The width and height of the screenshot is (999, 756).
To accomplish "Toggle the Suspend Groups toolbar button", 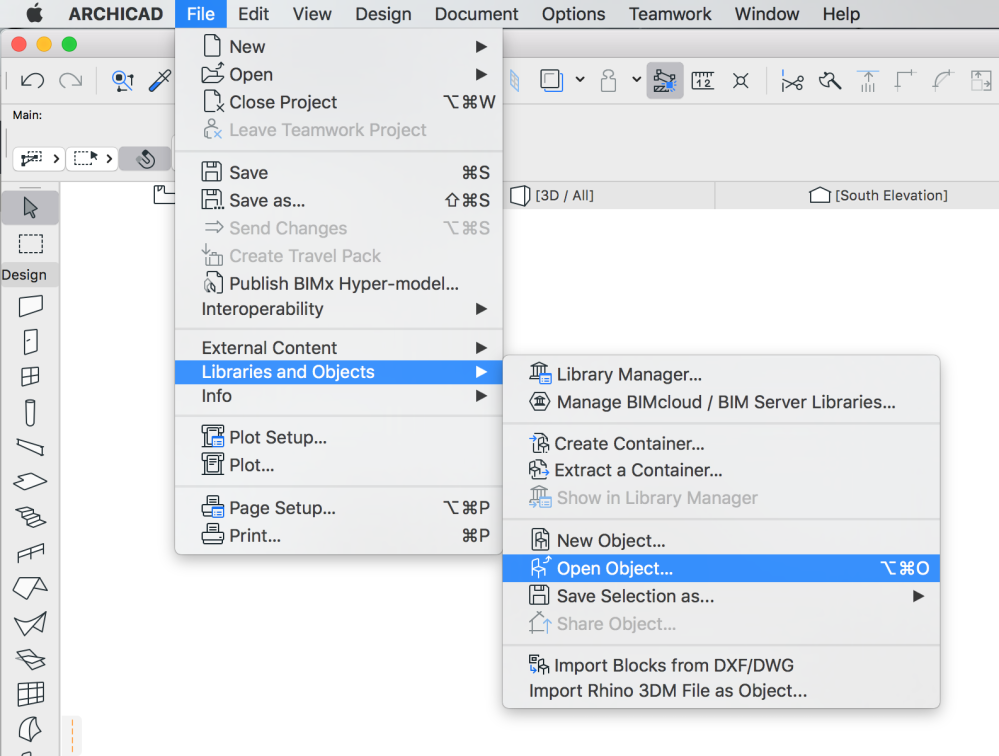I will pos(608,80).
